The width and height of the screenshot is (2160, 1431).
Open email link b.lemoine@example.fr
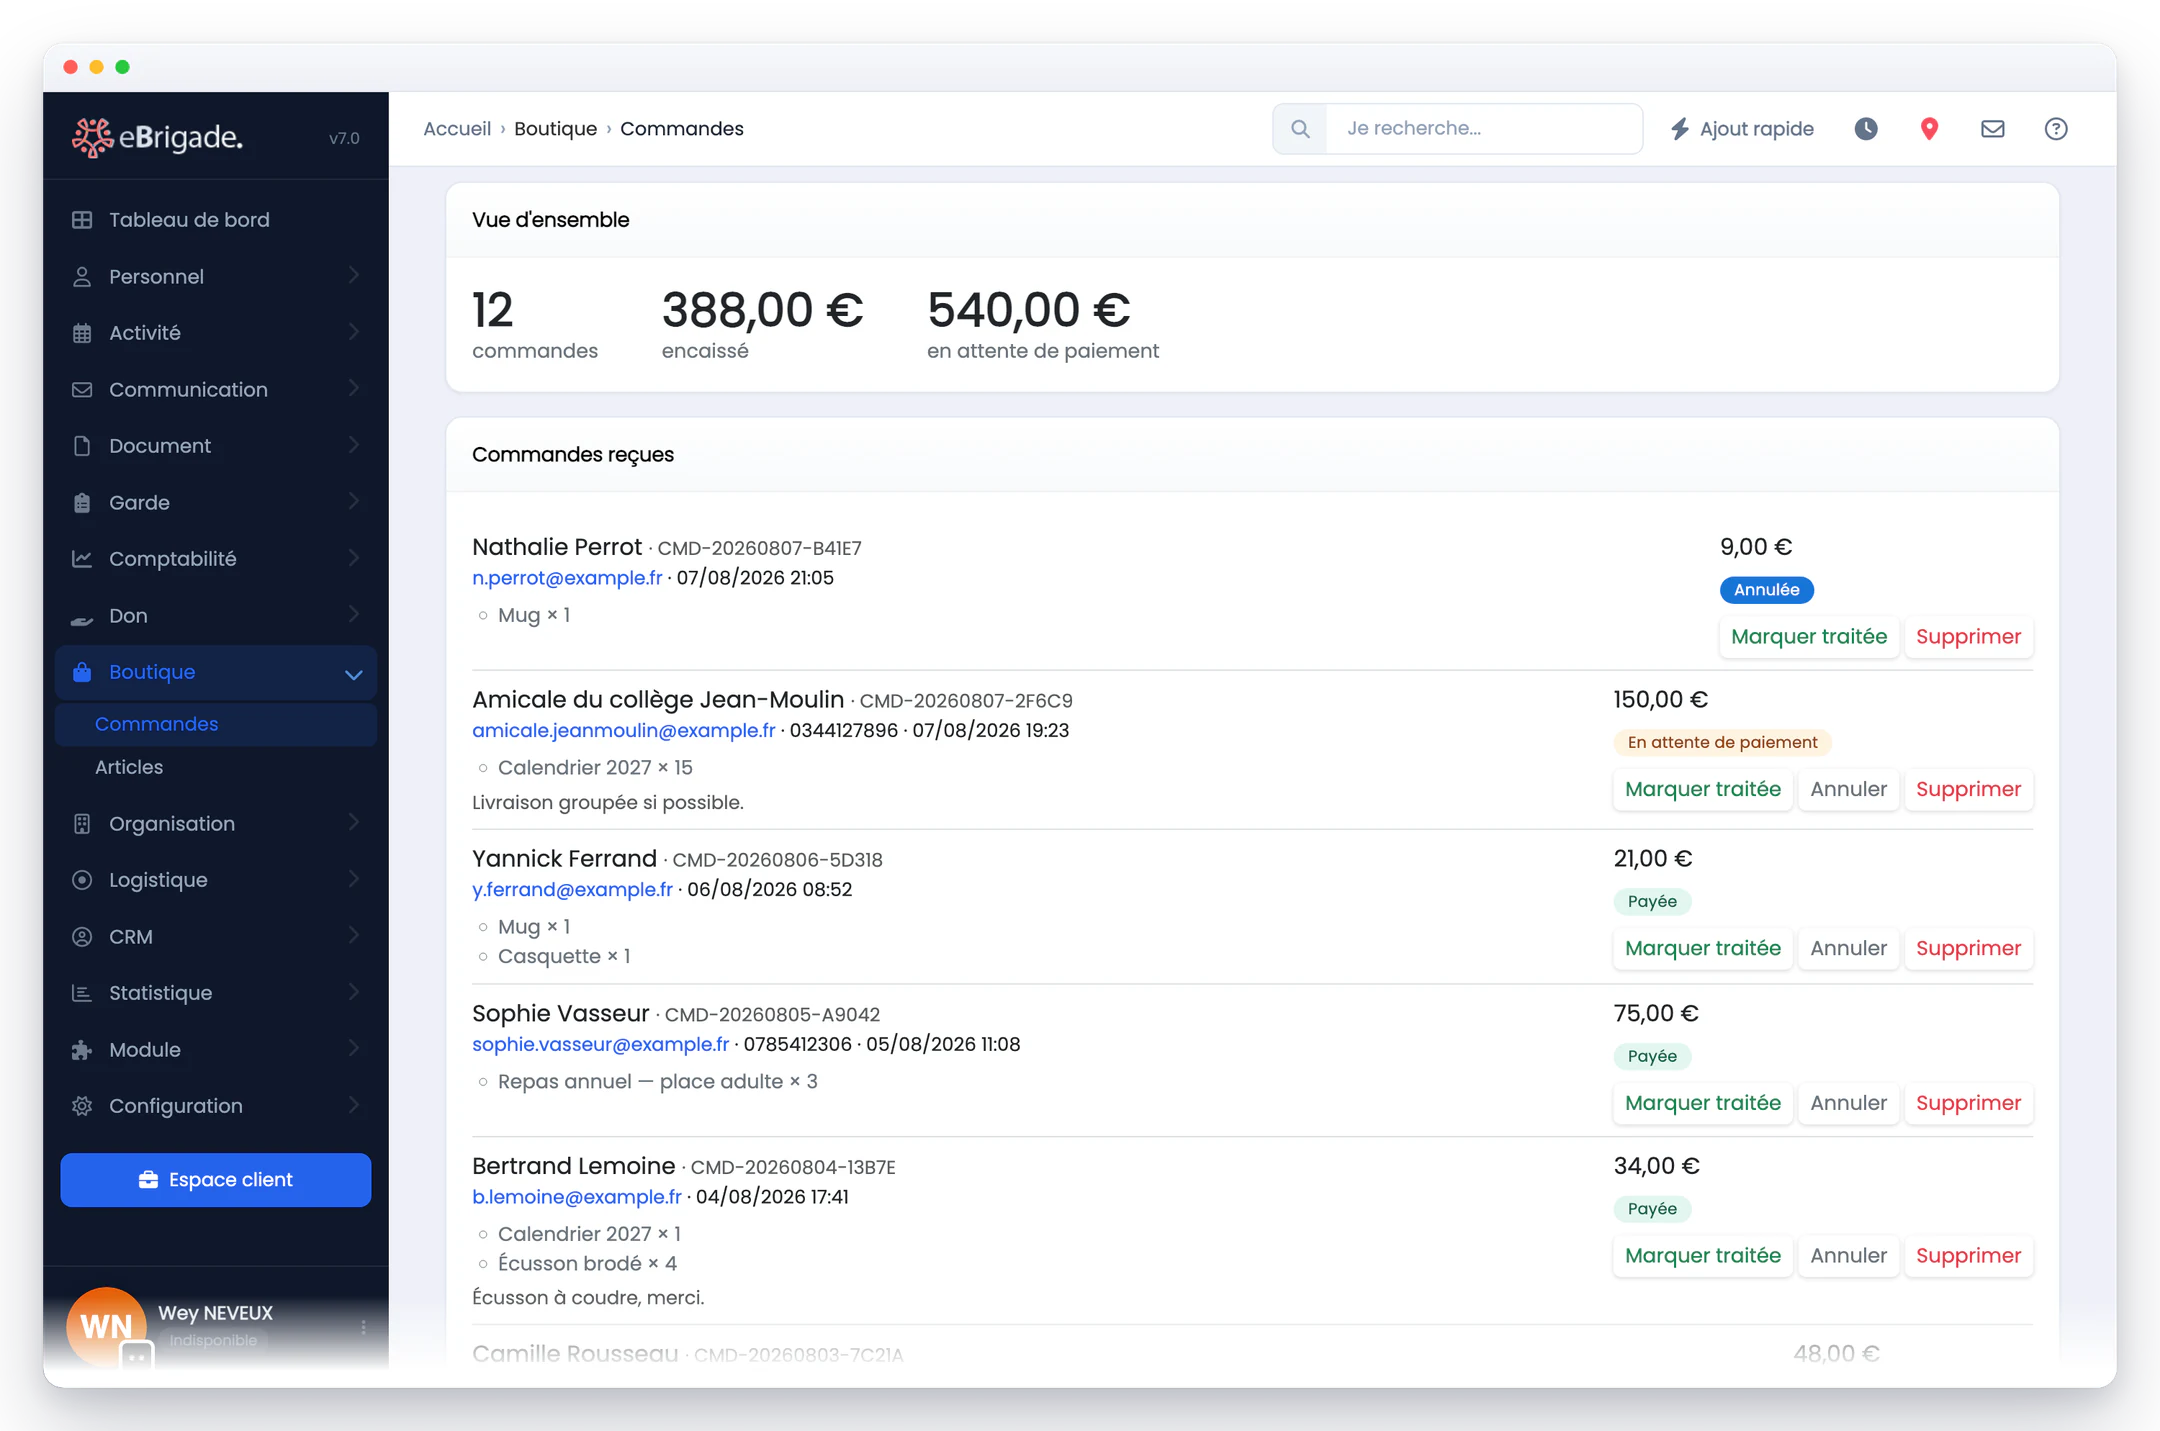click(x=577, y=1197)
